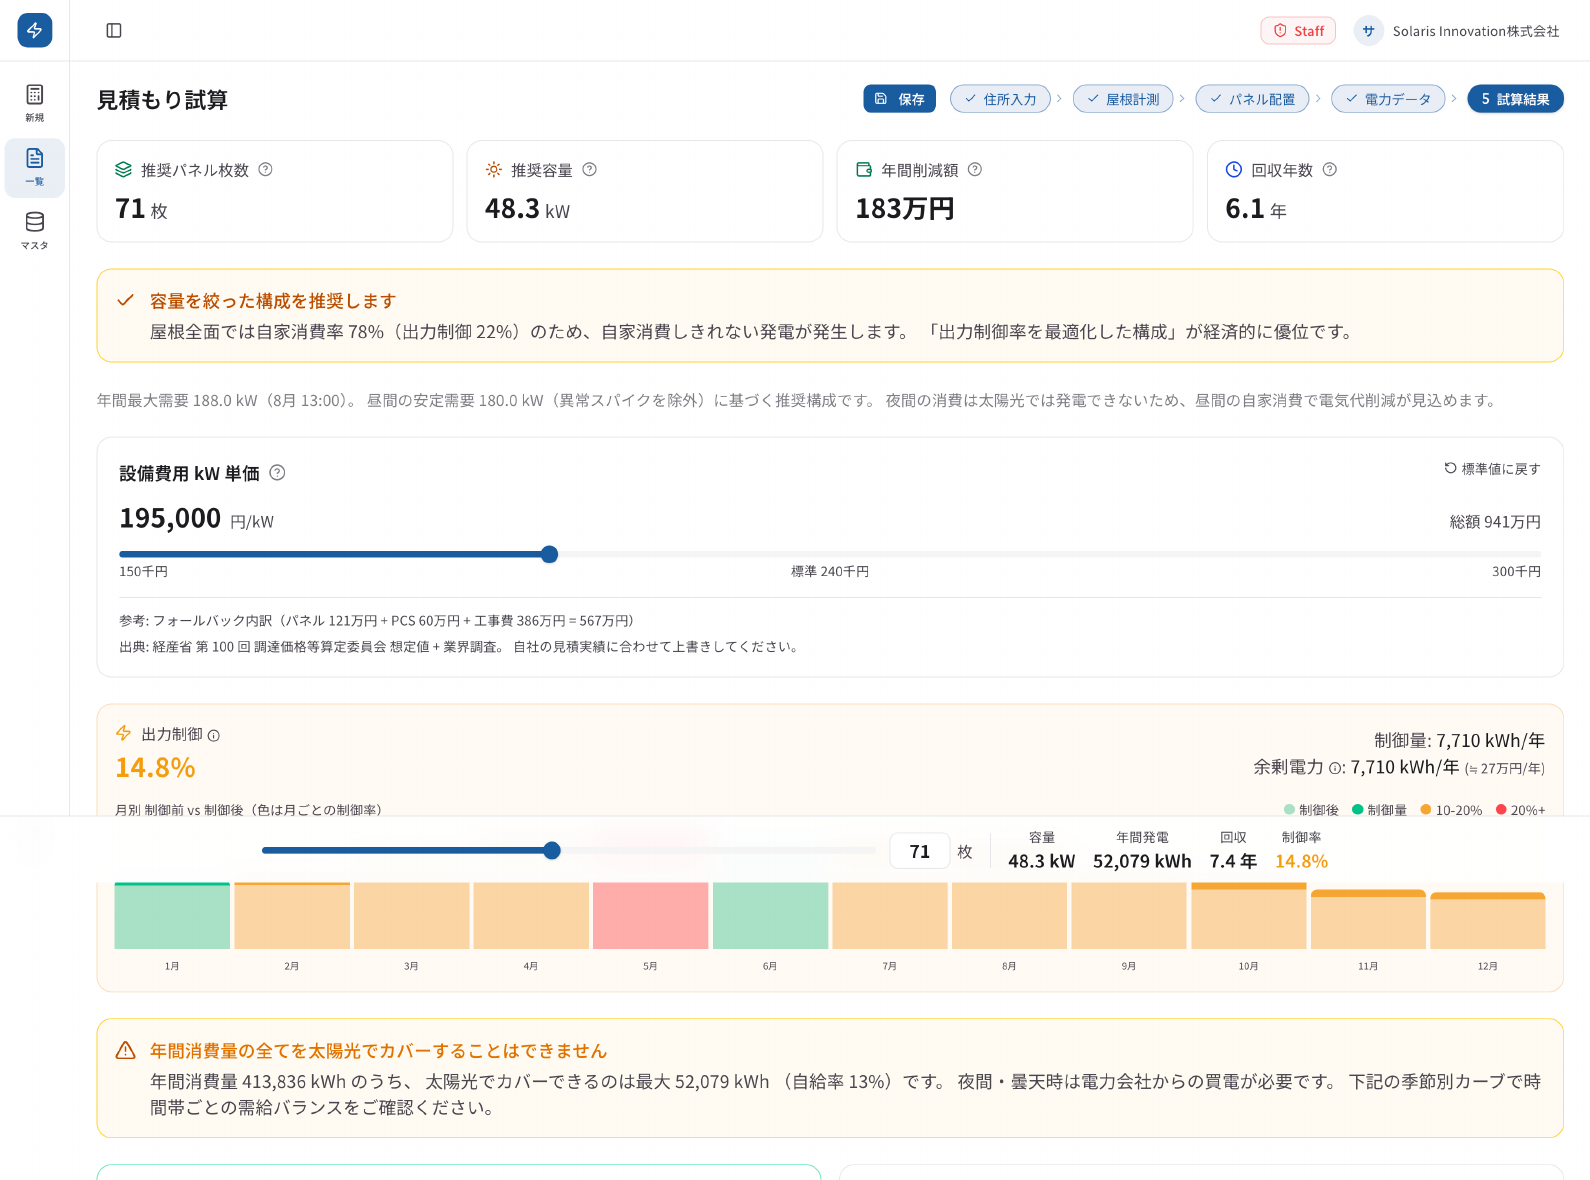The width and height of the screenshot is (1590, 1180).
Task: Go to 屋根計測 step
Action: click(x=1123, y=99)
